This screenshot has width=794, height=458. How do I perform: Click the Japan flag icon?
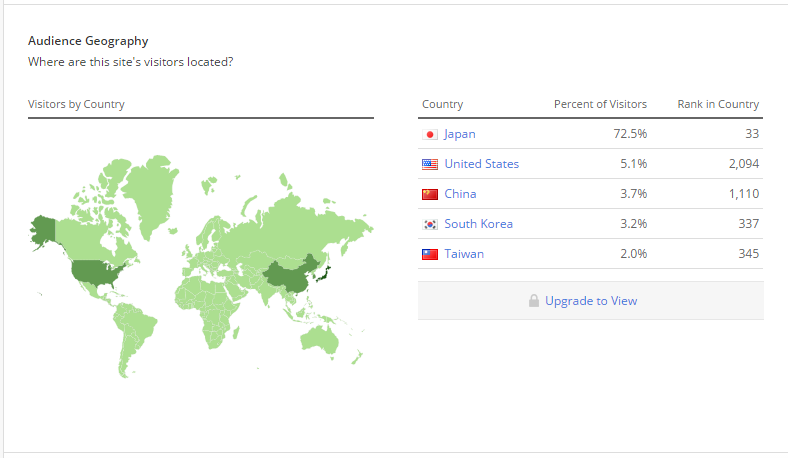[x=430, y=134]
